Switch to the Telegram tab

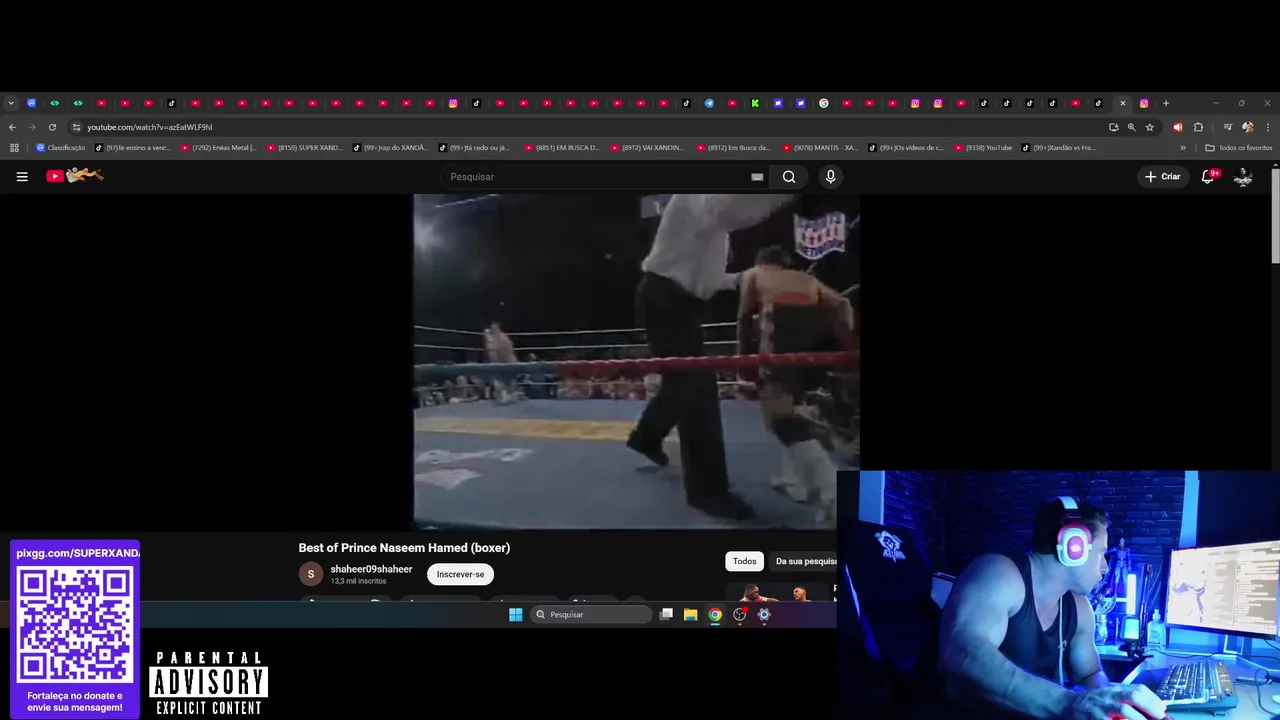709,103
